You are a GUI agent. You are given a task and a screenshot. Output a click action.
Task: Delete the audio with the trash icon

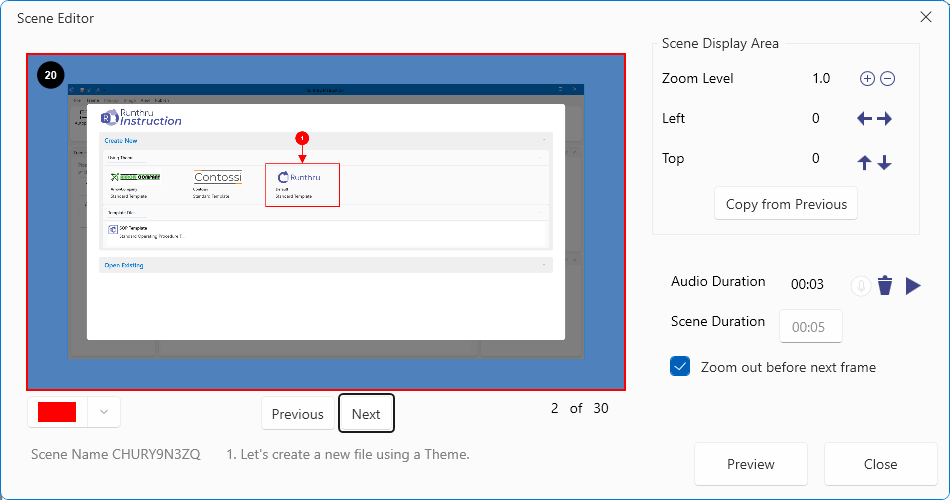click(885, 286)
